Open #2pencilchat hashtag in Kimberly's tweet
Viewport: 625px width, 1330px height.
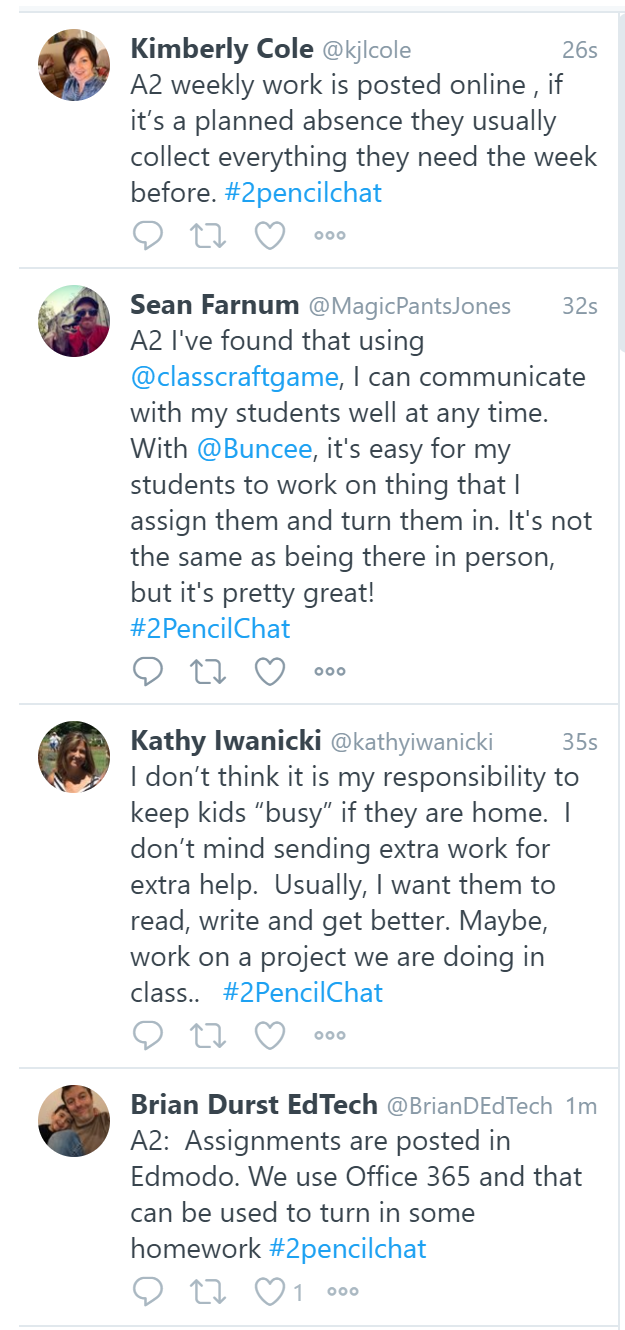pyautogui.click(x=303, y=192)
